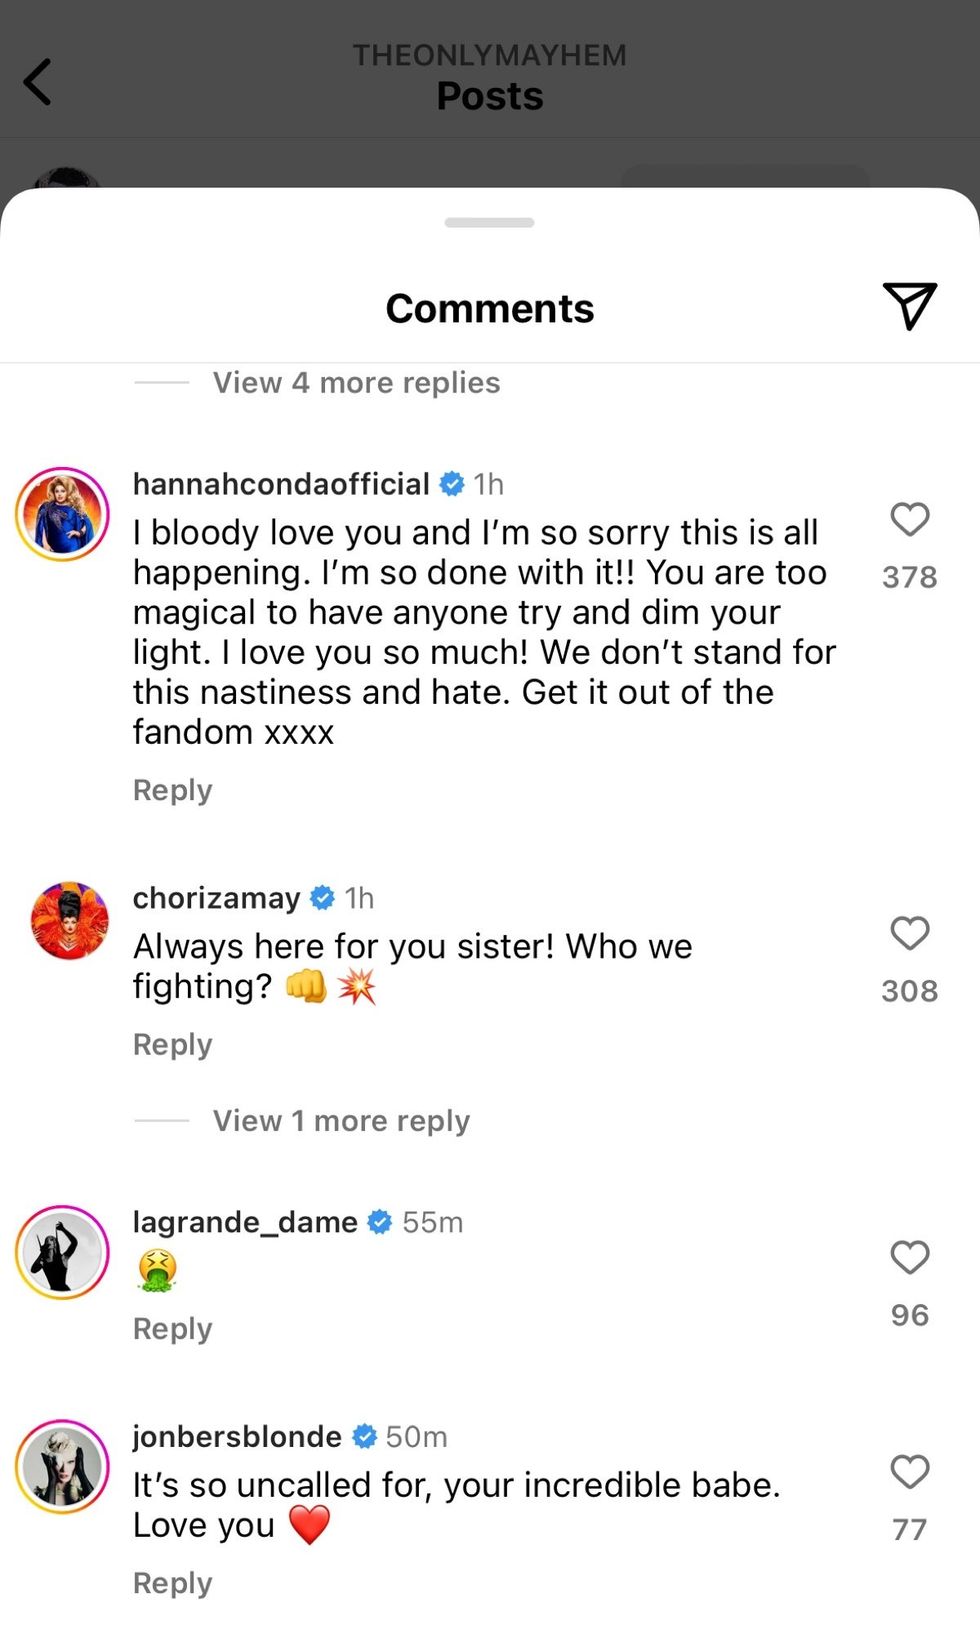This screenshot has width=980, height=1633.
Task: Like lagrande_dame's comment with the heart
Action: [x=909, y=1258]
